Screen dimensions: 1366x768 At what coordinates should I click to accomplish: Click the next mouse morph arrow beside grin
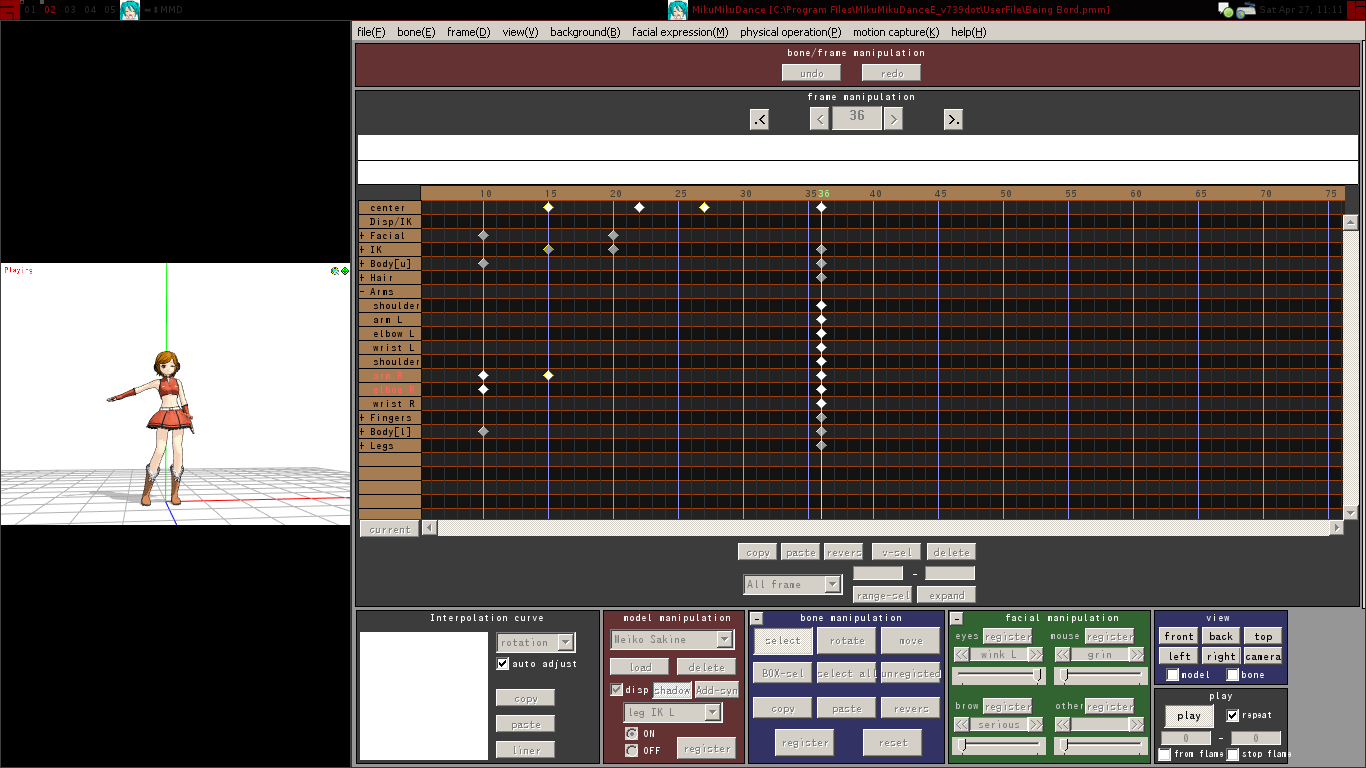(x=1136, y=655)
